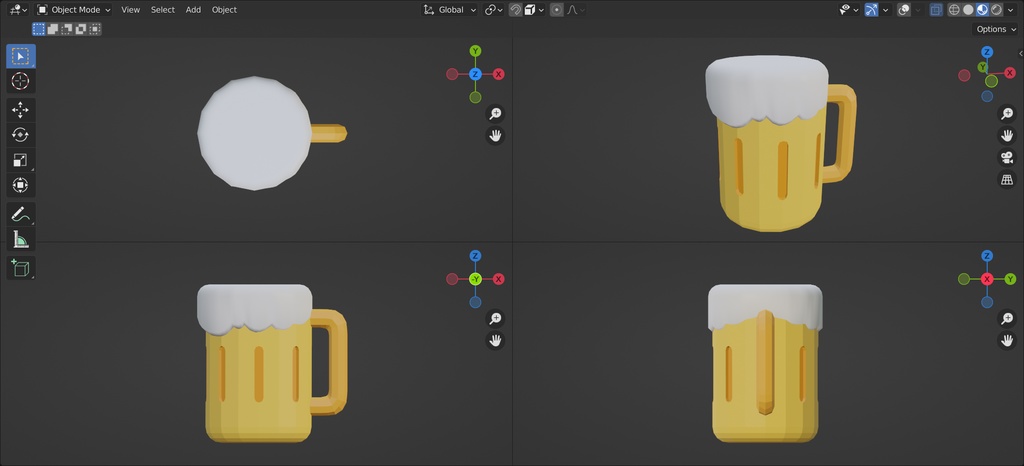Open the Add menu
The image size is (1024, 466).
[x=193, y=10]
